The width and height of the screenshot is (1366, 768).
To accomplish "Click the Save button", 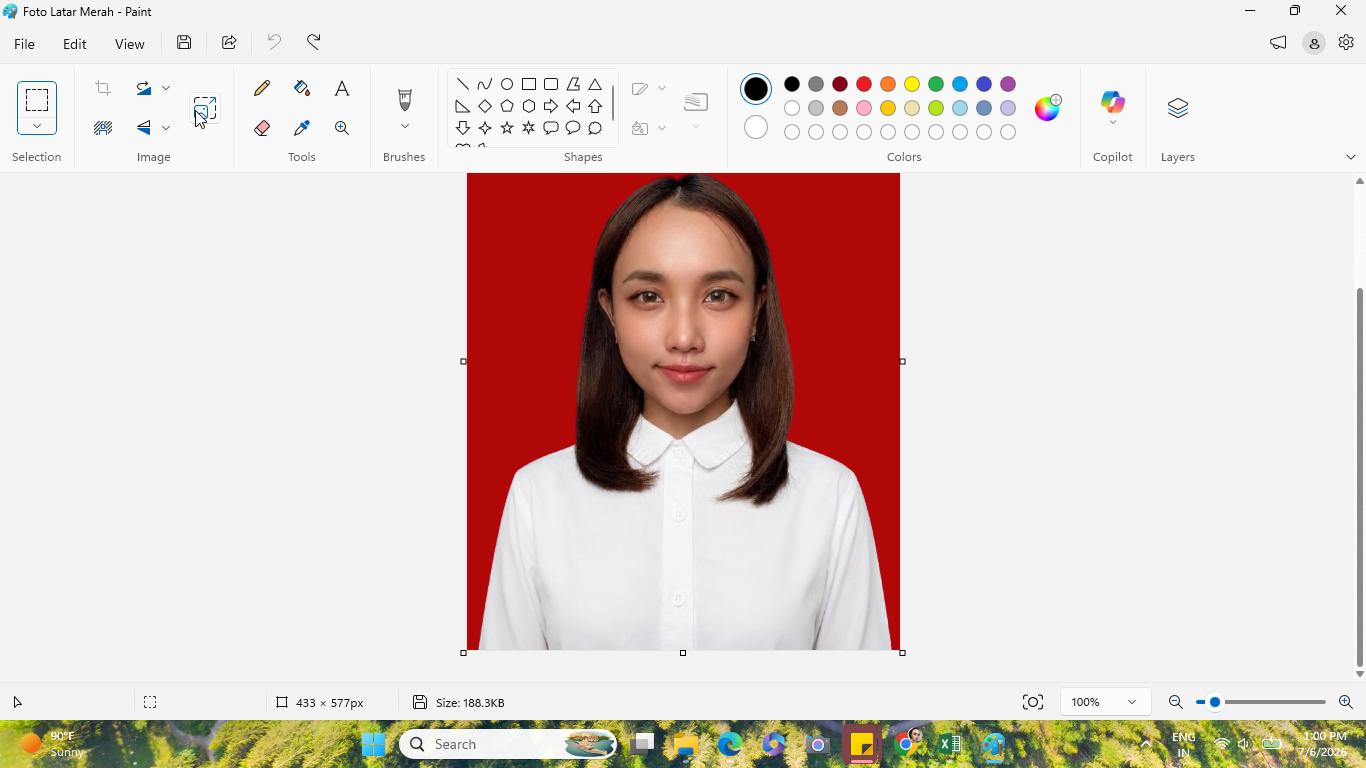I will 184,43.
